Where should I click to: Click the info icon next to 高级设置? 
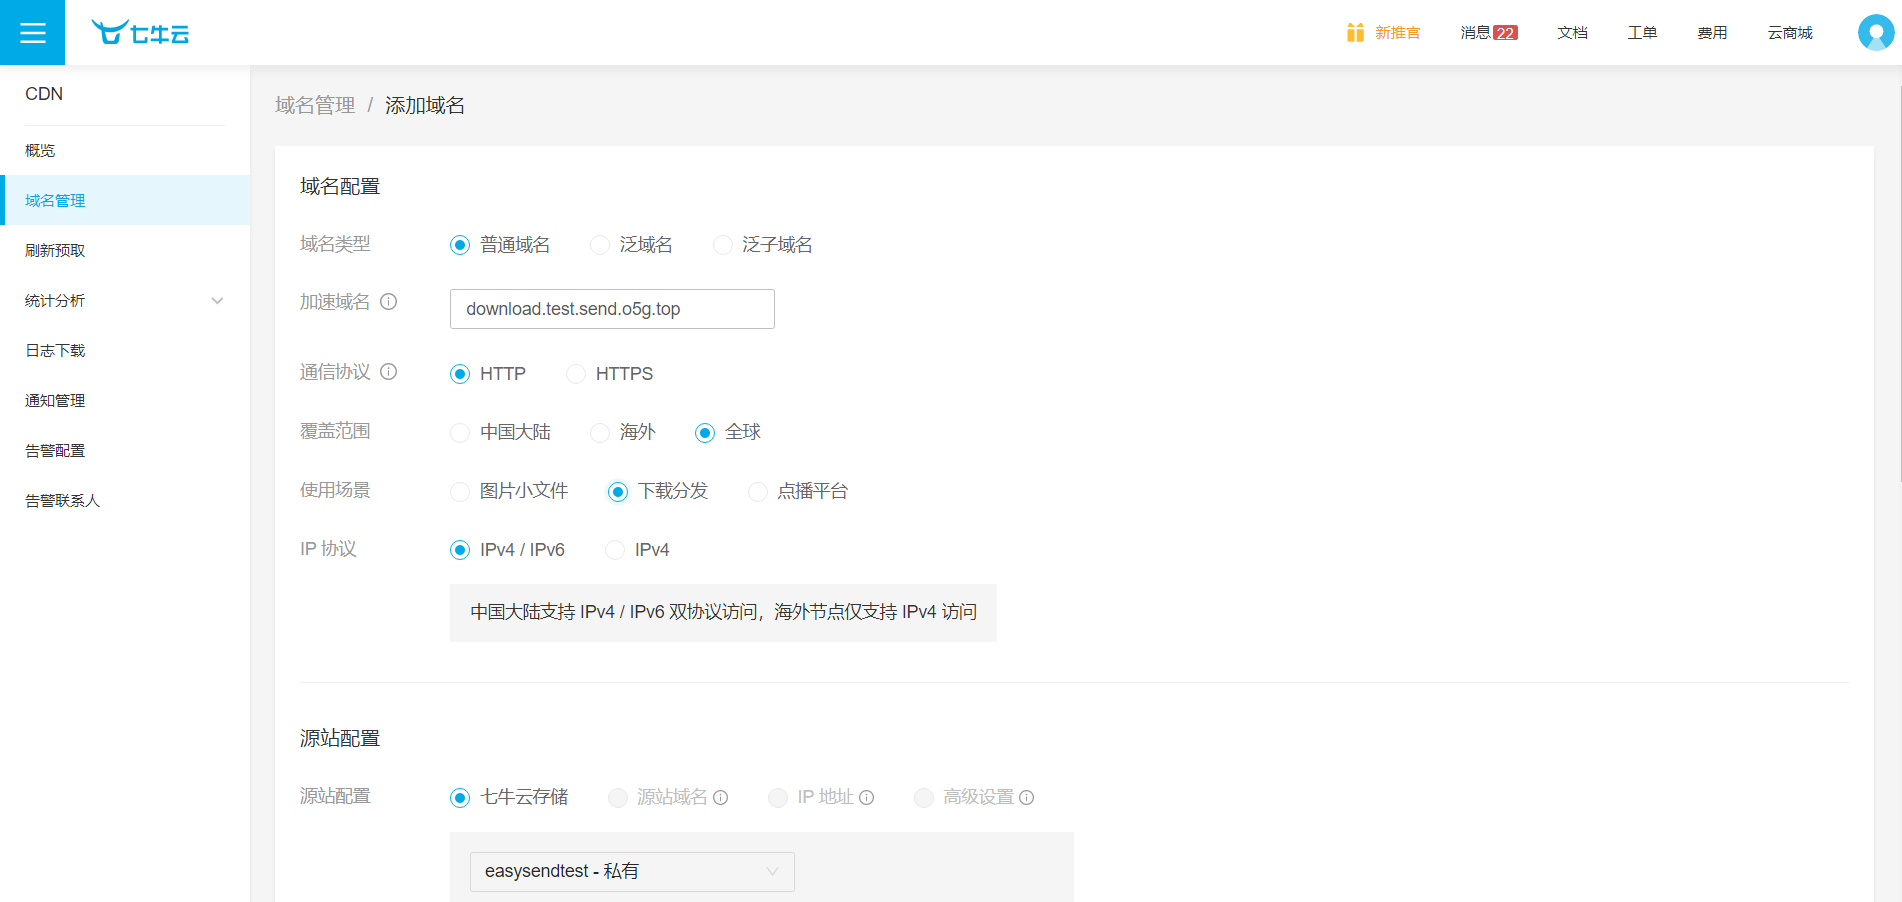1026,798
